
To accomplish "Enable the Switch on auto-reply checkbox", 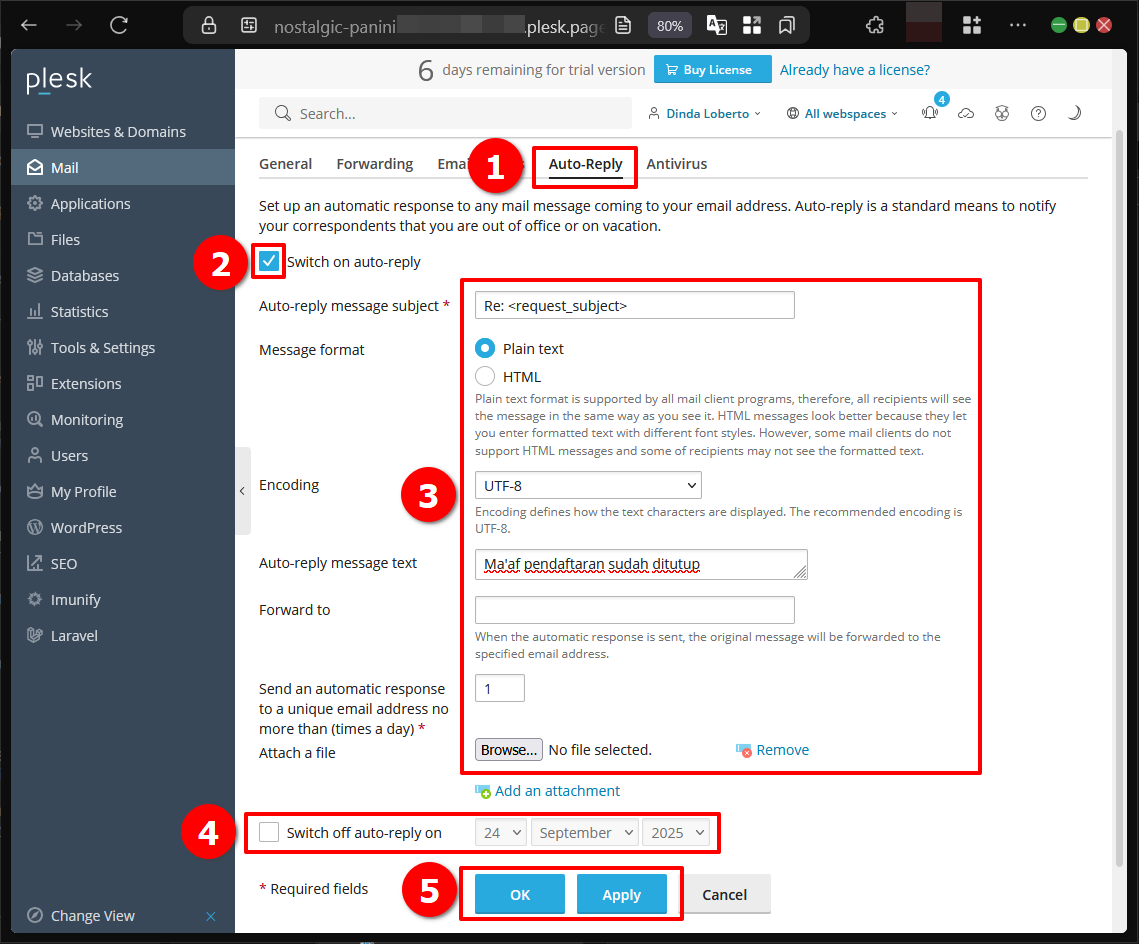I will click(x=268, y=261).
